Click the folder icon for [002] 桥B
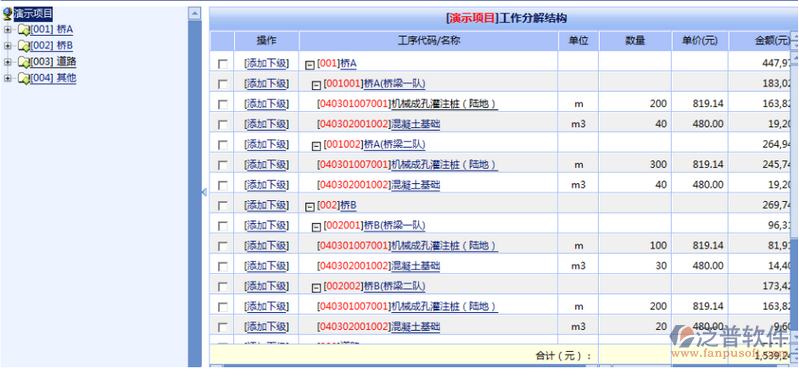The image size is (799, 369). (24, 46)
